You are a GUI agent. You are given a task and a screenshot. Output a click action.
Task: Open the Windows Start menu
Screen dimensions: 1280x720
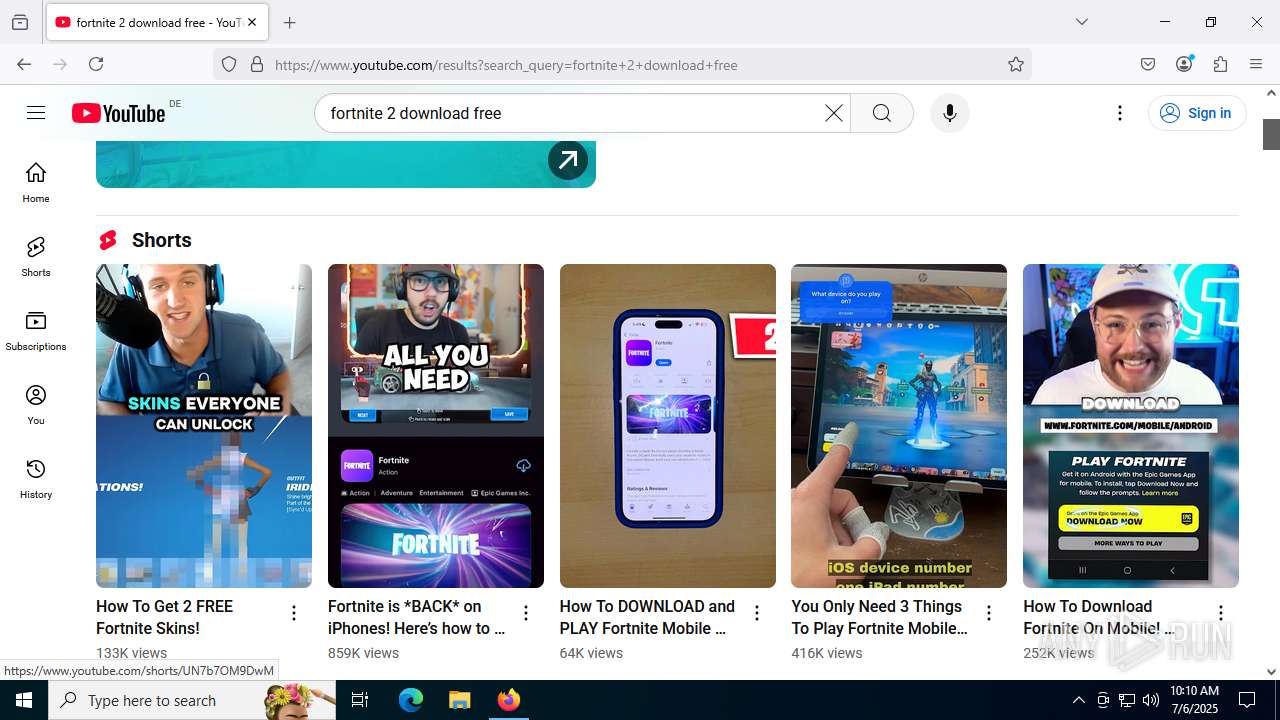(24, 700)
